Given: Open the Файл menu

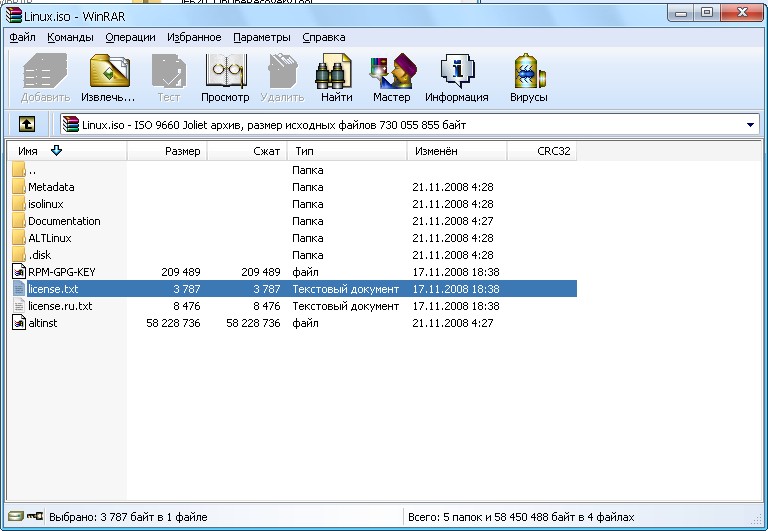Looking at the screenshot, I should (x=22, y=37).
